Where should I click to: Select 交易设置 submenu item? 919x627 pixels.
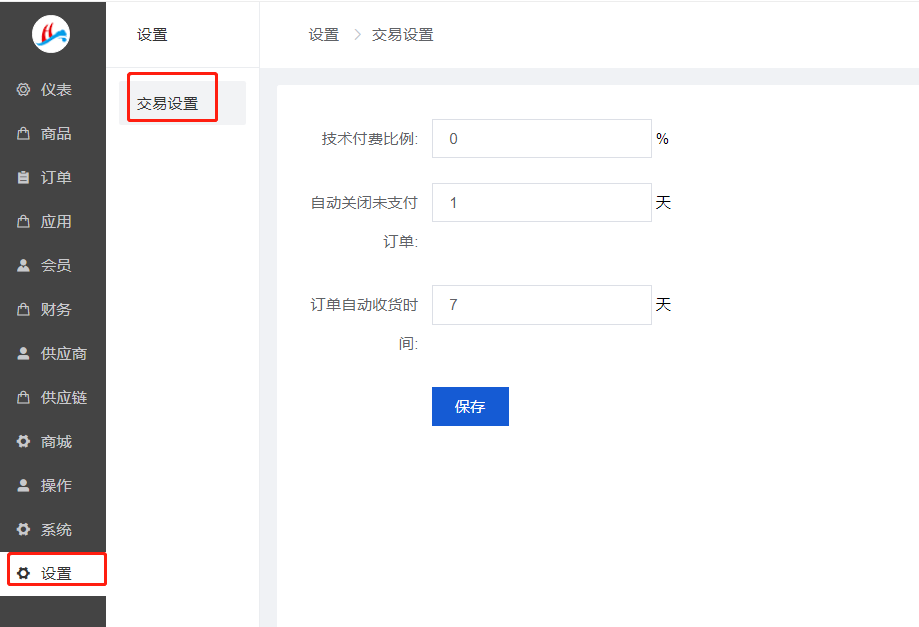[182, 103]
